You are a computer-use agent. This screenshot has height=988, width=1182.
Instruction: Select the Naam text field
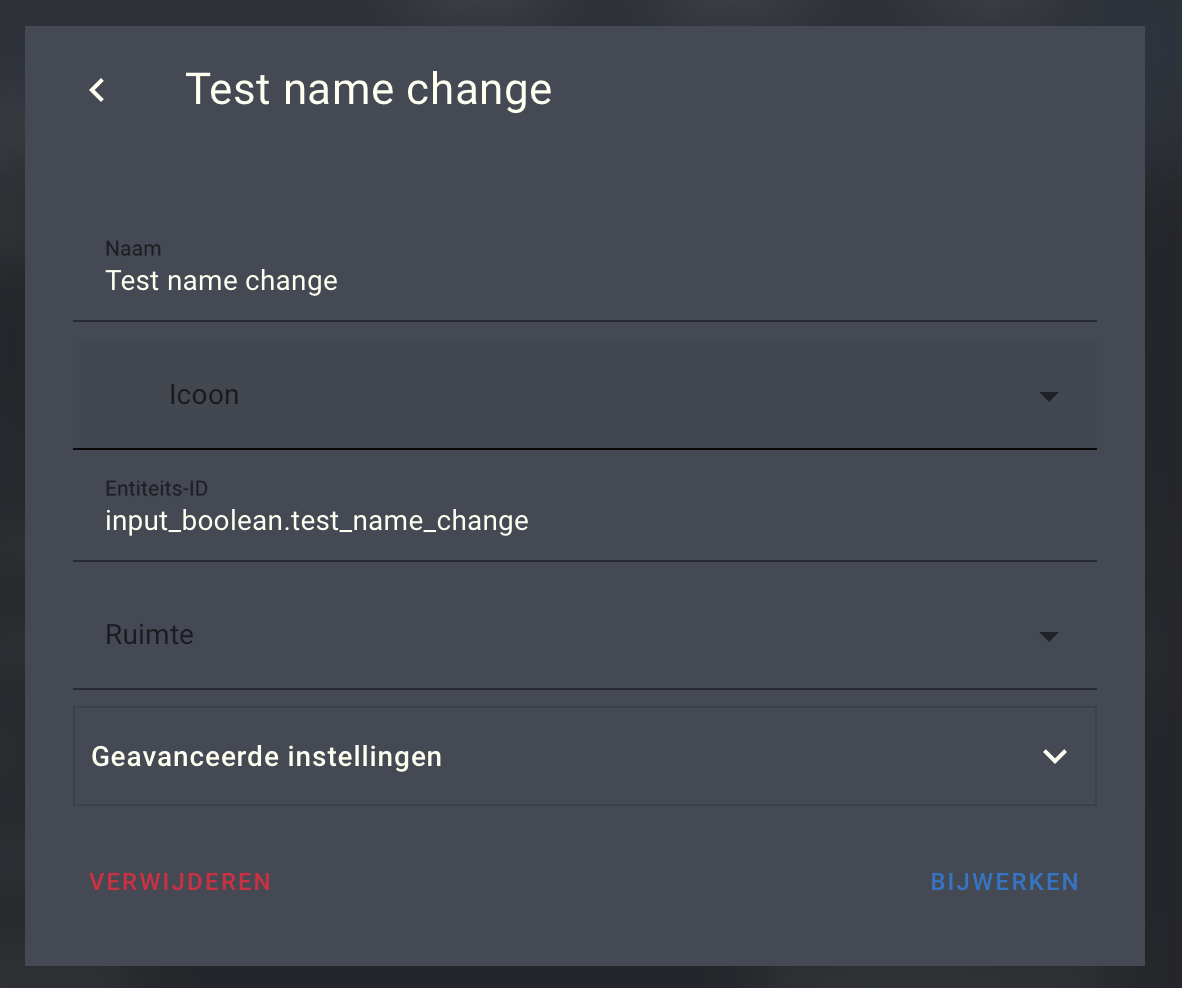coord(400,281)
